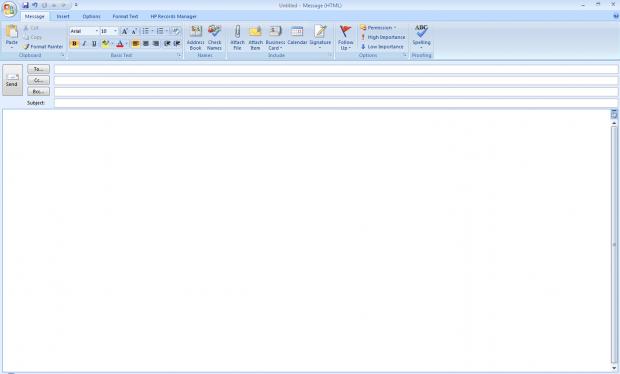Click the Copy command
The width and height of the screenshot is (620, 374).
tap(32, 37)
